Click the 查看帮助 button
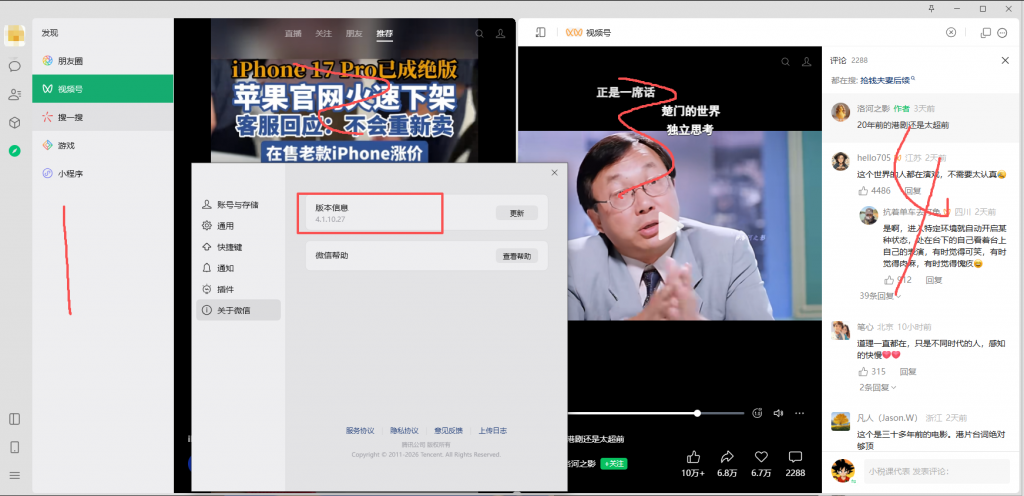 [x=517, y=256]
